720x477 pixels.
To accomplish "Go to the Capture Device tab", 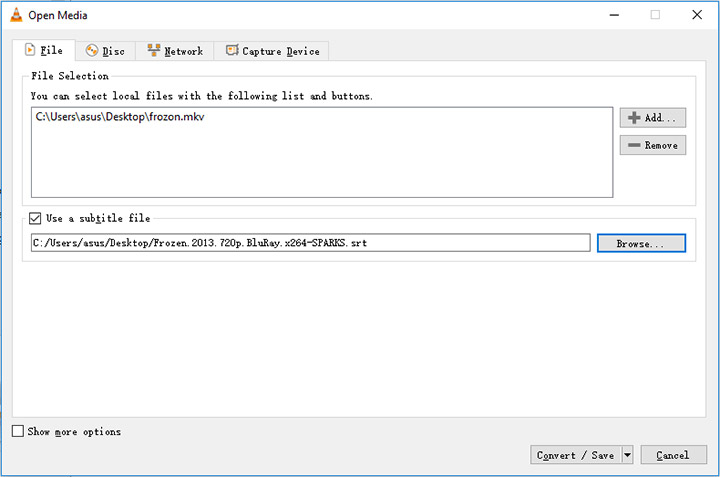I will coord(272,51).
